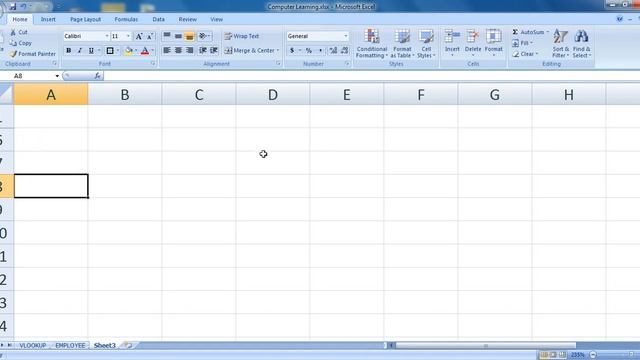
Task: Open text Orientation options
Action: [204, 36]
